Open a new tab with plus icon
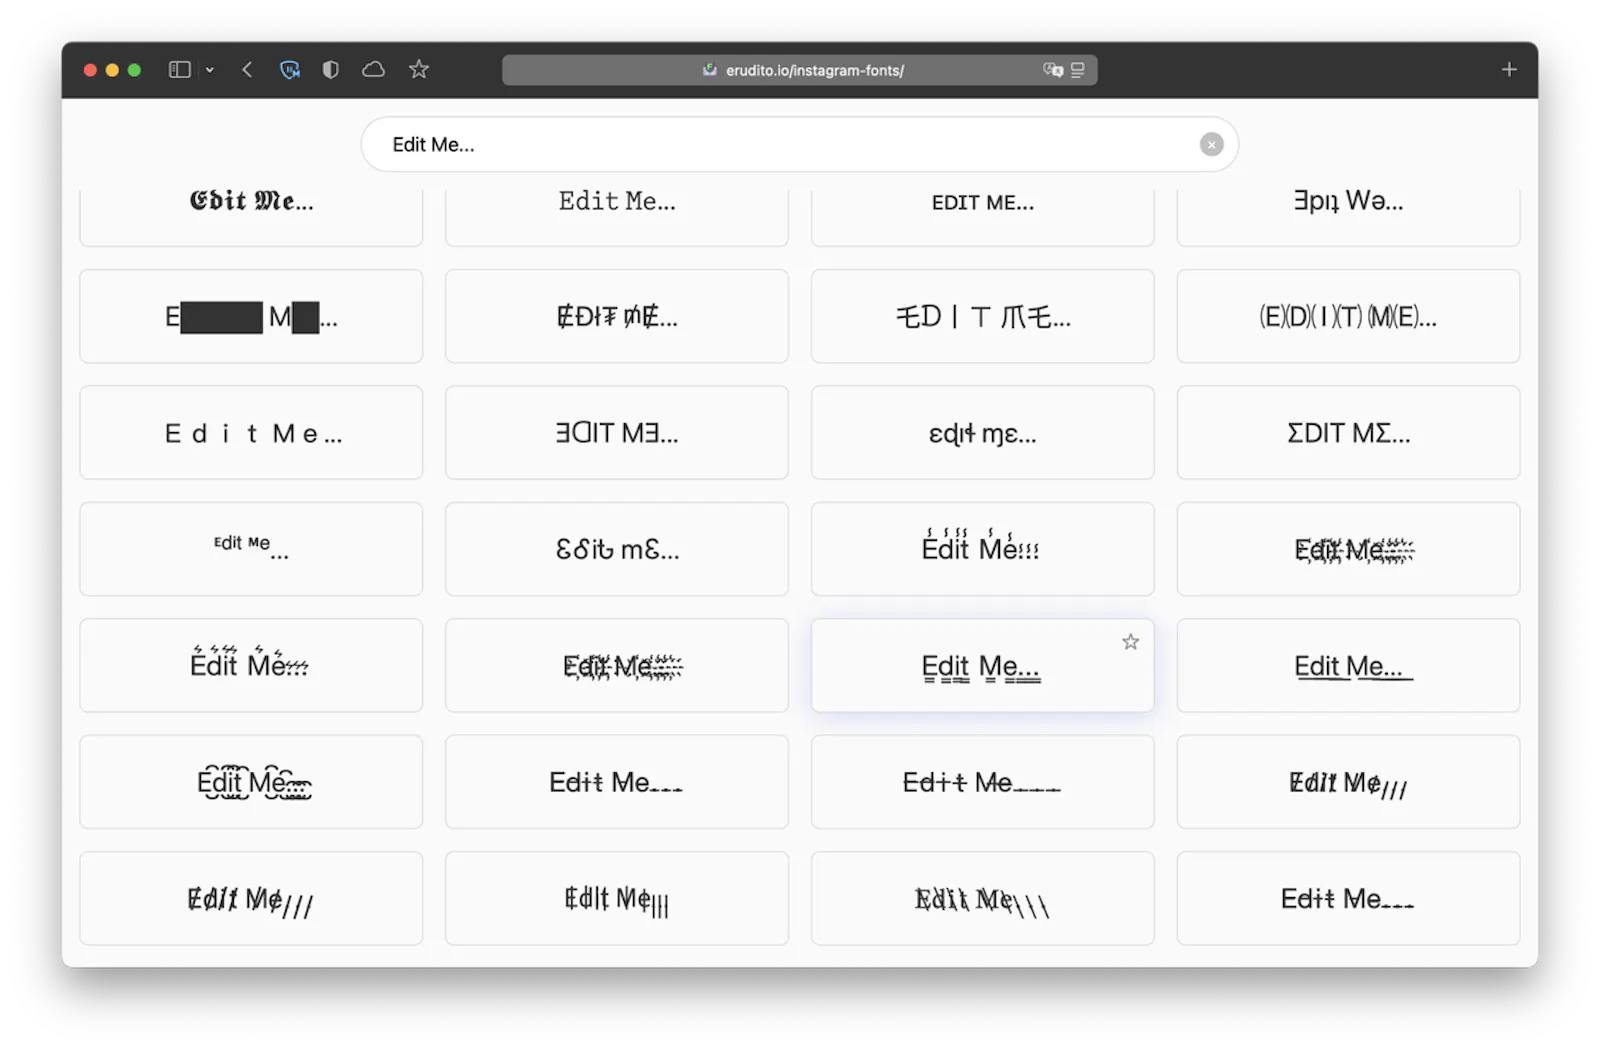 (x=1509, y=70)
